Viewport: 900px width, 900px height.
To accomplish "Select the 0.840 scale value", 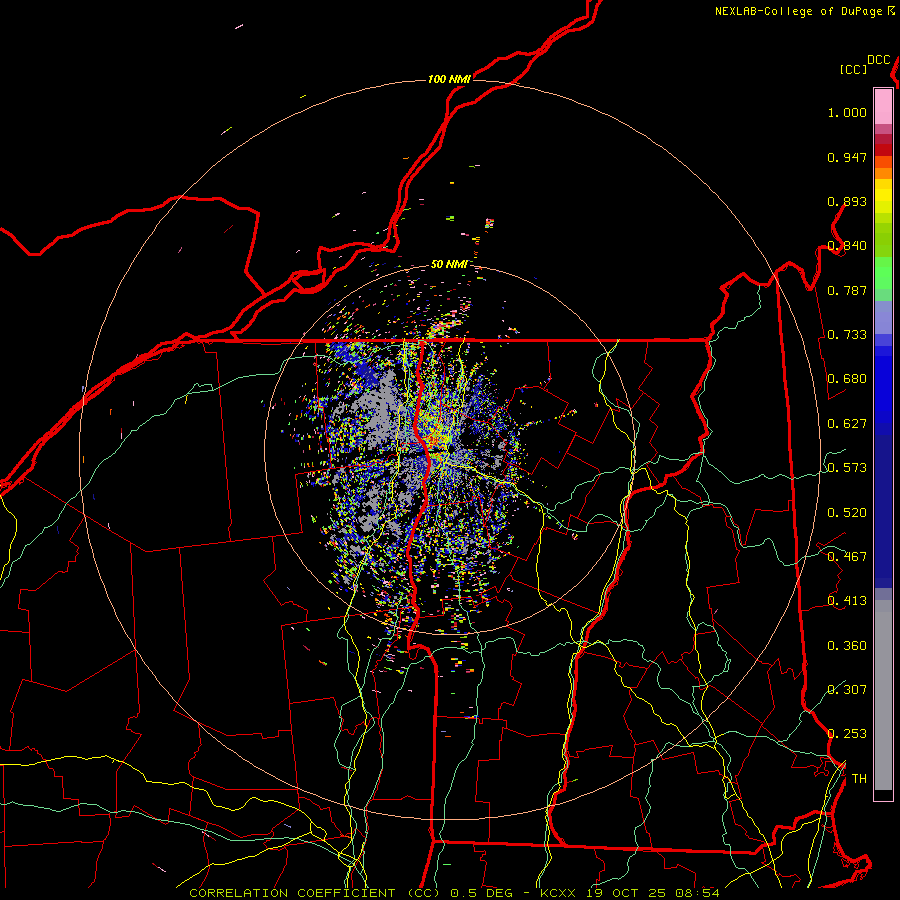I will (x=847, y=246).
